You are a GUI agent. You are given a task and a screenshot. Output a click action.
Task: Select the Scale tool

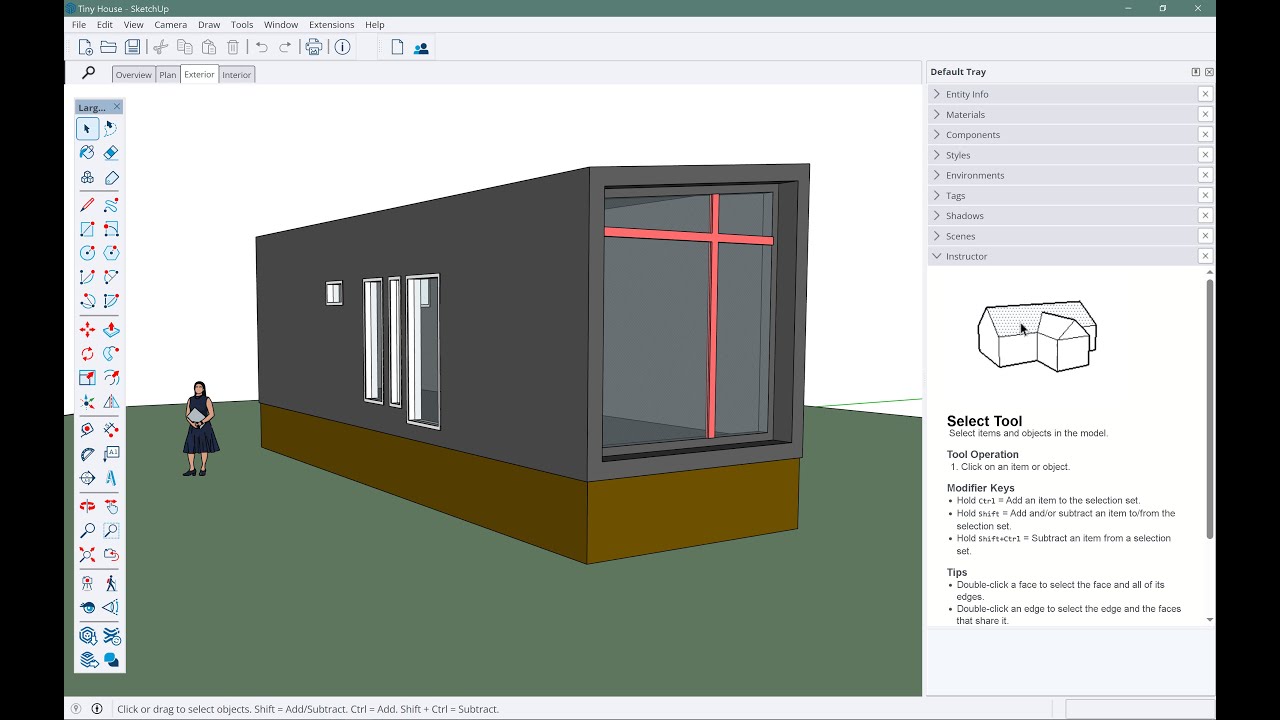click(x=87, y=378)
